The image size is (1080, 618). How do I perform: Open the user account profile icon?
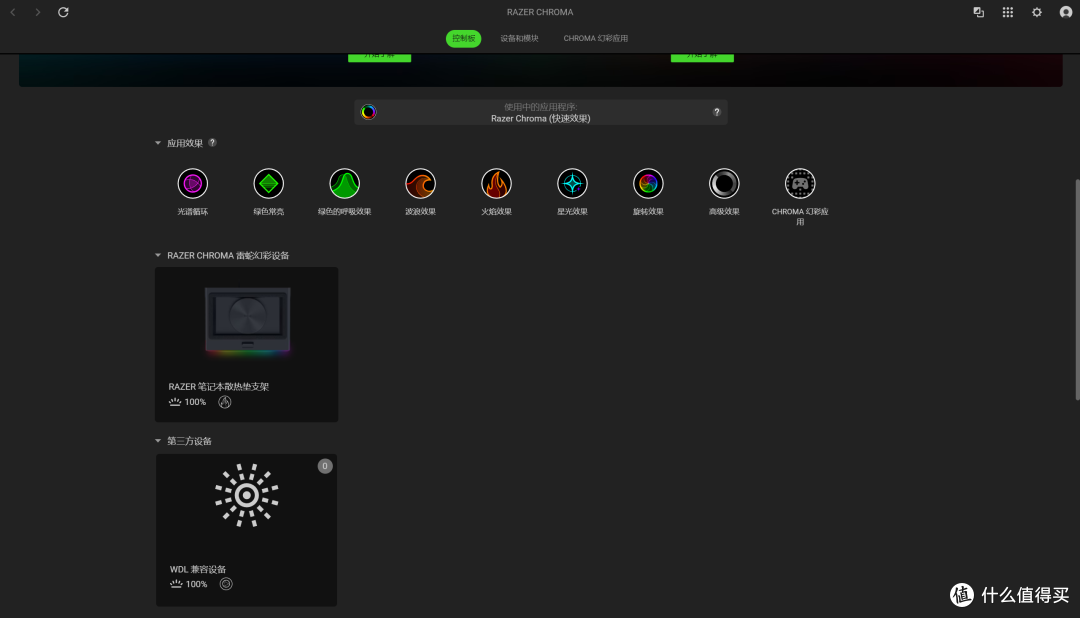coord(1066,12)
